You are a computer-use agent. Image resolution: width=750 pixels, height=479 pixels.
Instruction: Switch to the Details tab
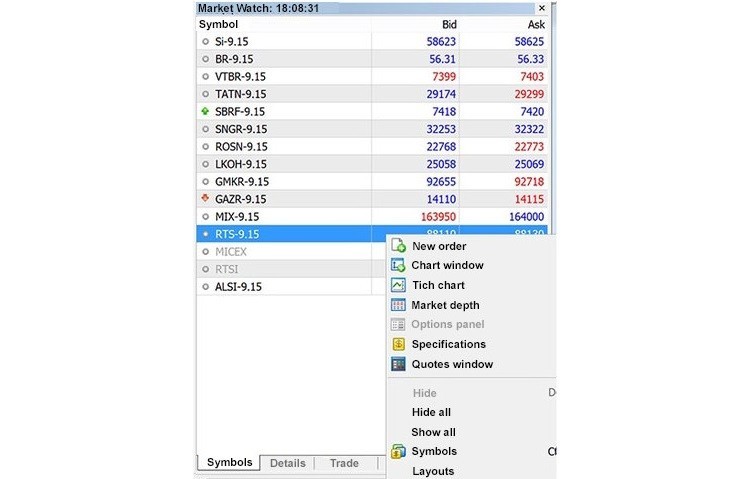pos(287,463)
